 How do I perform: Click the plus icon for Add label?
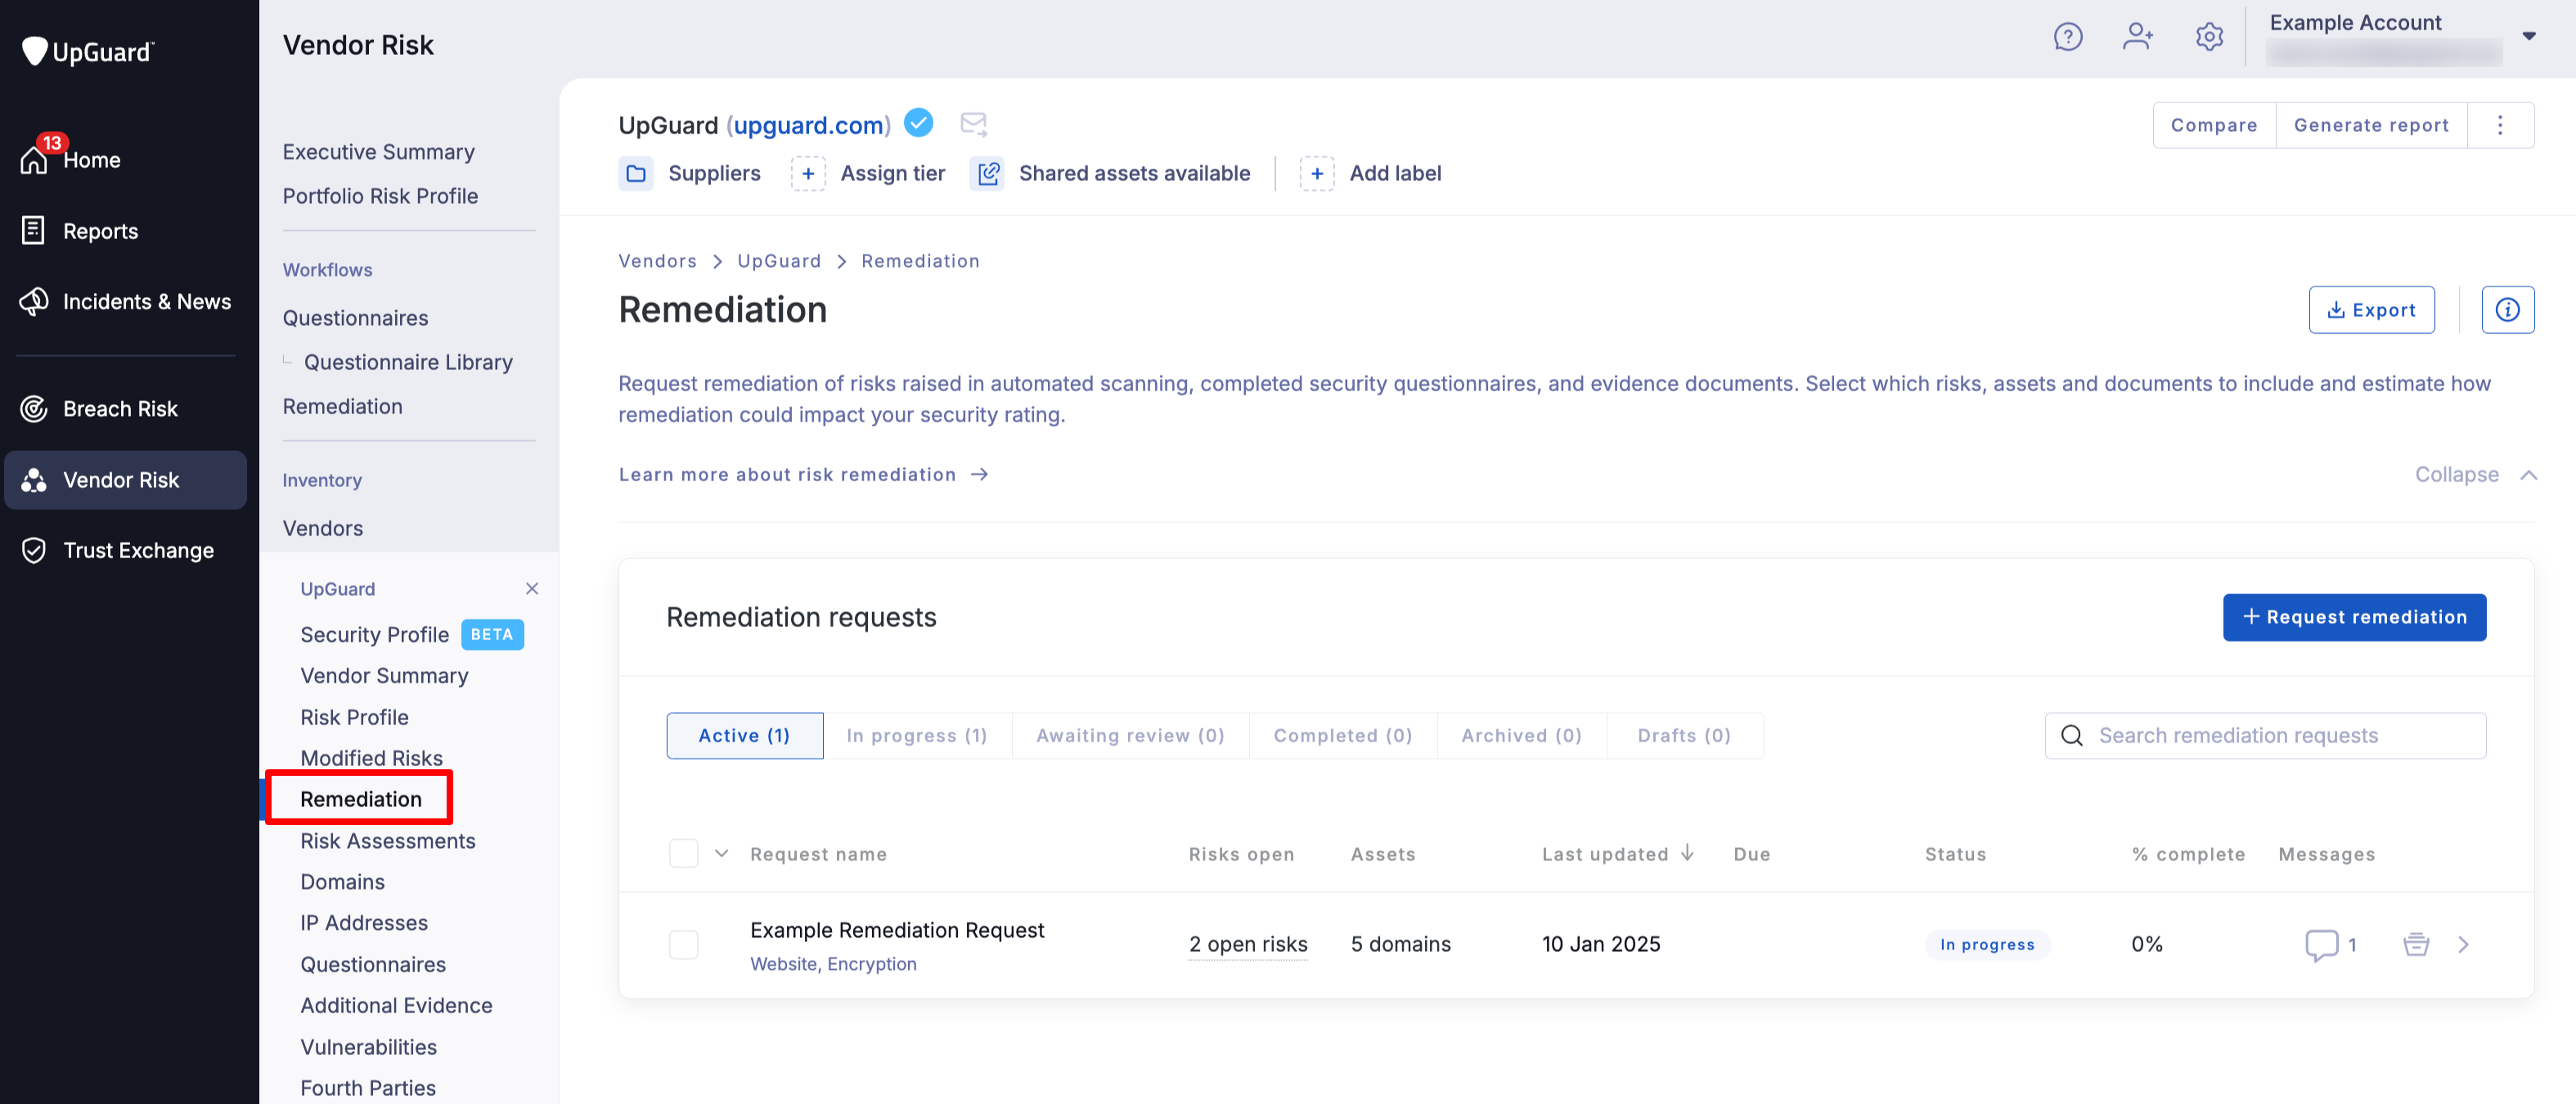click(x=1317, y=173)
